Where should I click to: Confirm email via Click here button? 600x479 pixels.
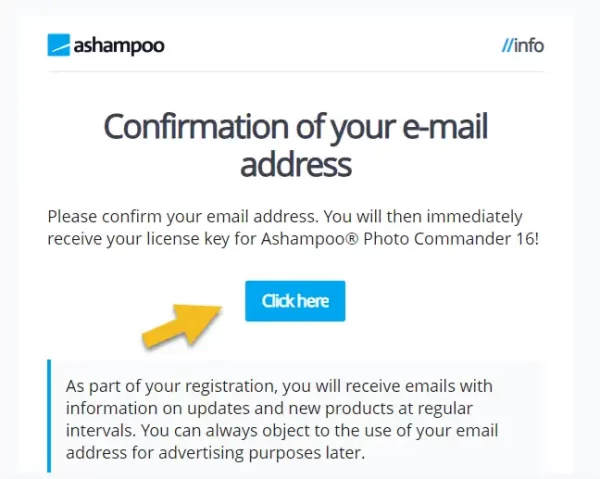[295, 301]
